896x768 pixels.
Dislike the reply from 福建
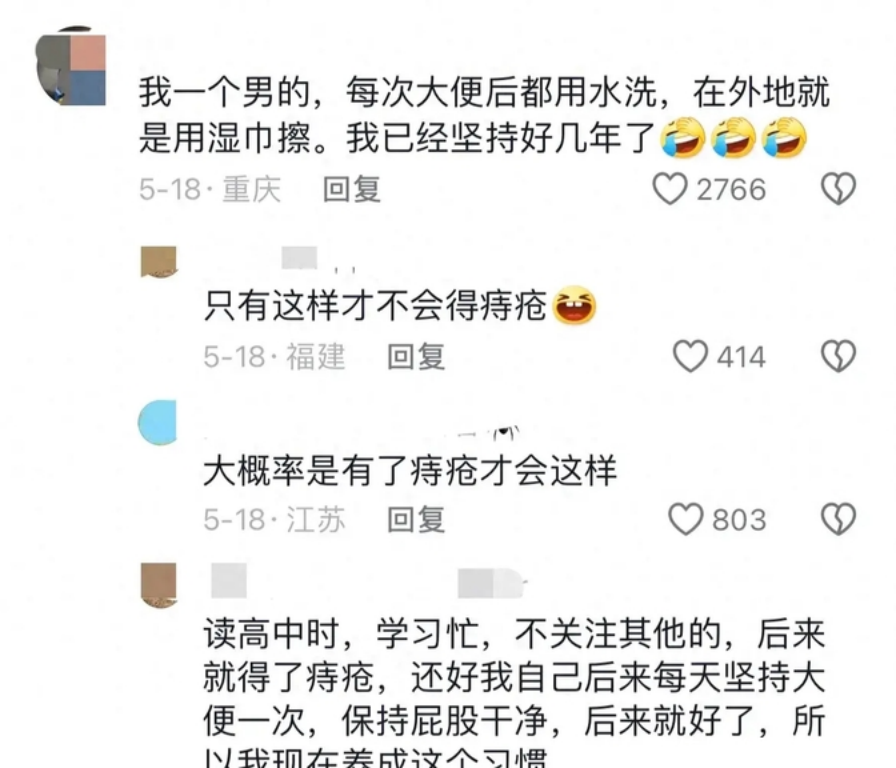[x=838, y=357]
